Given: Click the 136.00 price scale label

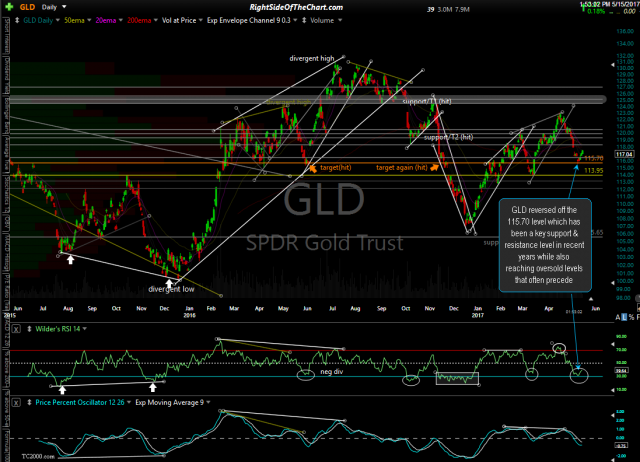Looking at the screenshot, I should (x=625, y=31).
